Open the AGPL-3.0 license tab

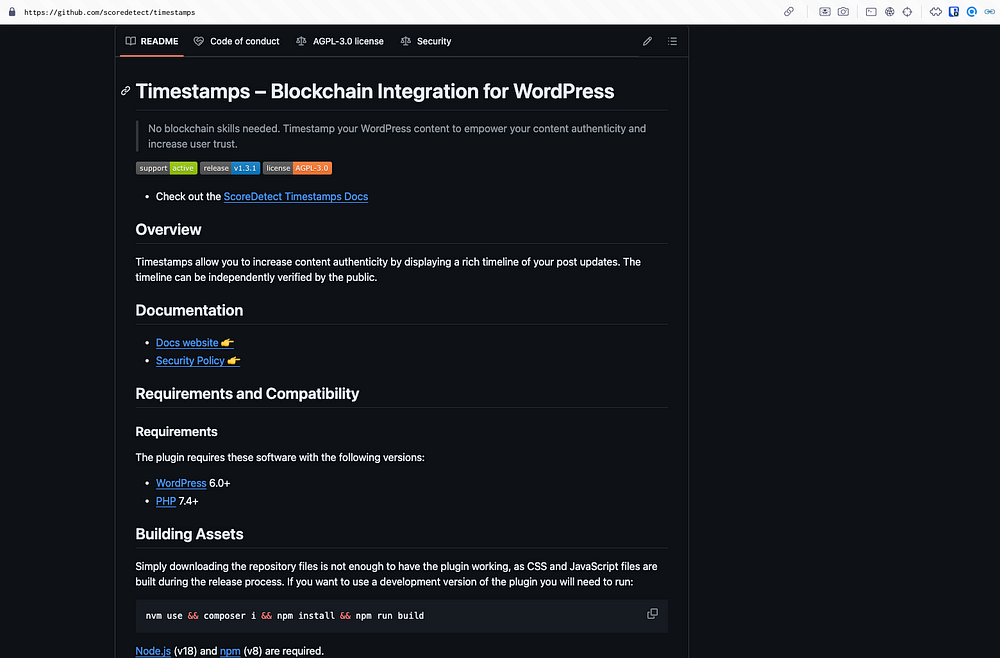(339, 41)
